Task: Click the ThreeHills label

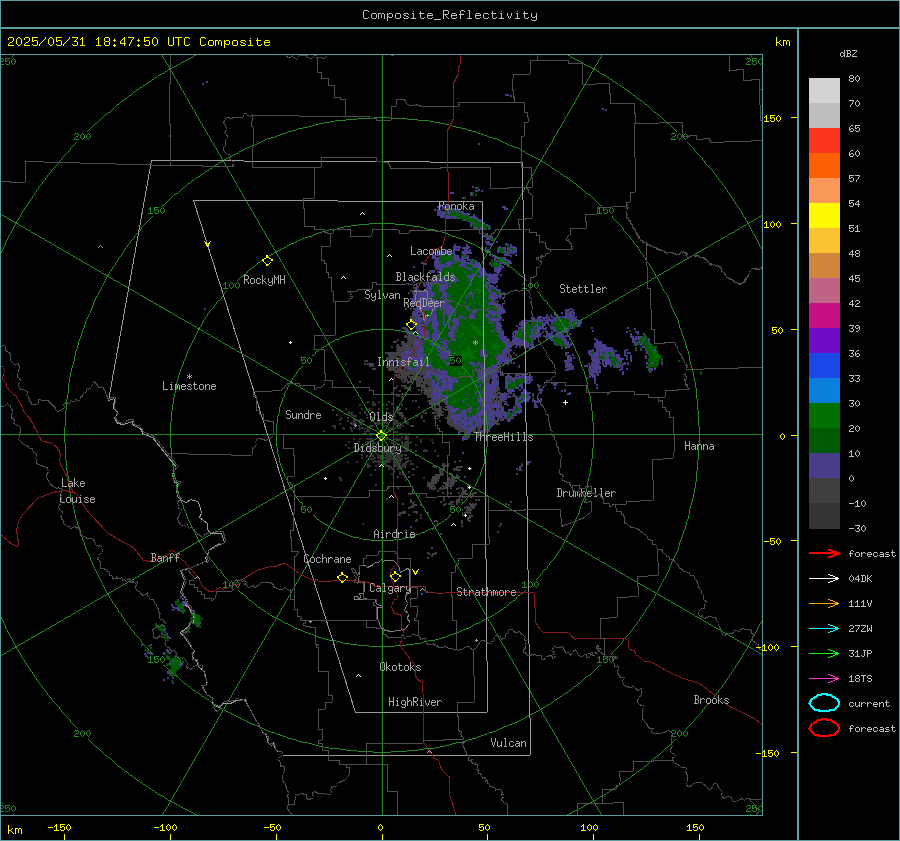Action: coord(503,437)
